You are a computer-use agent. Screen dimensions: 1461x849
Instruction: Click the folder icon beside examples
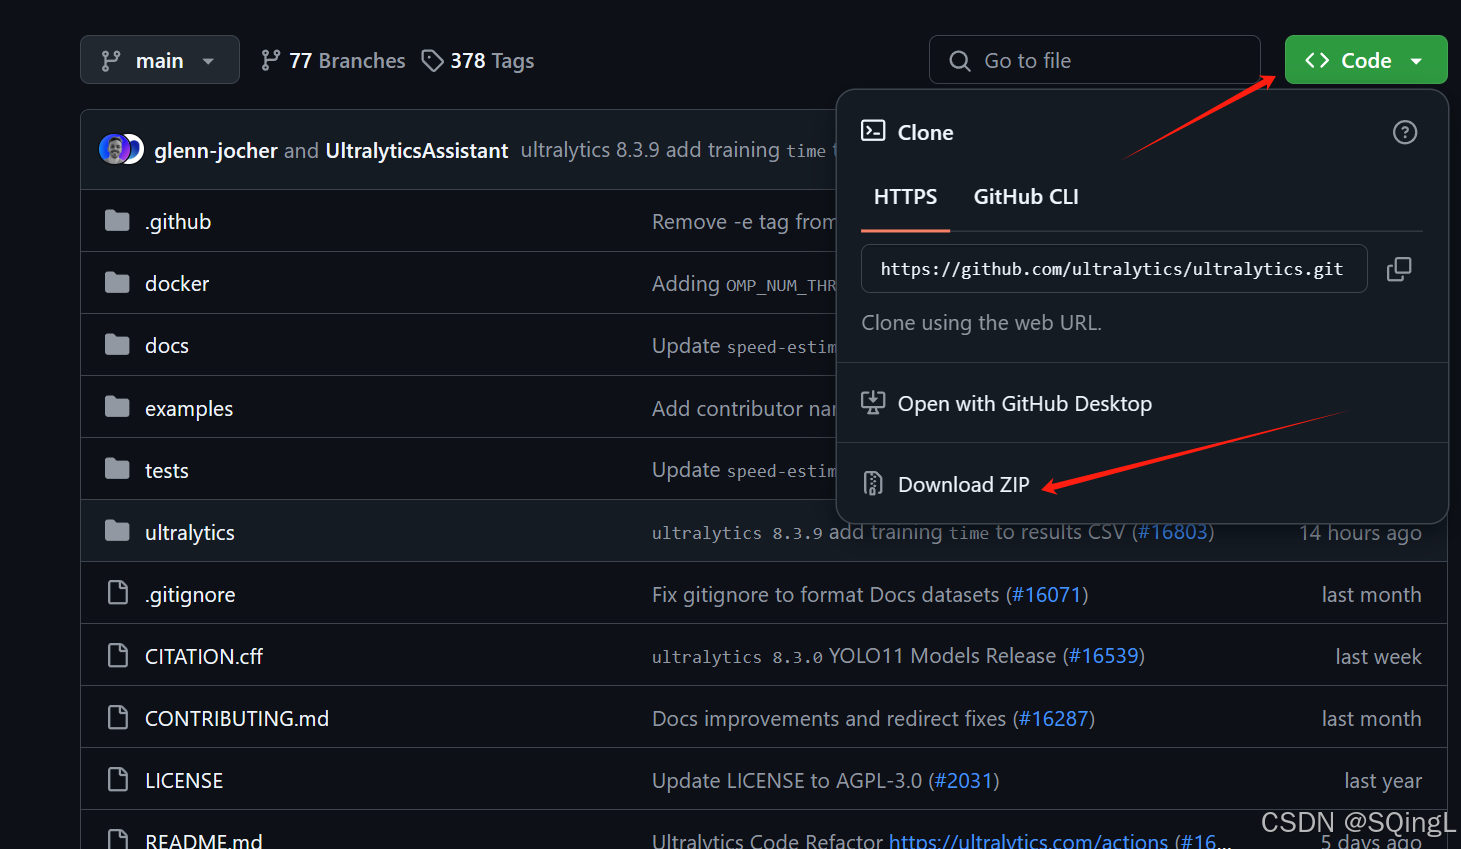pos(118,407)
